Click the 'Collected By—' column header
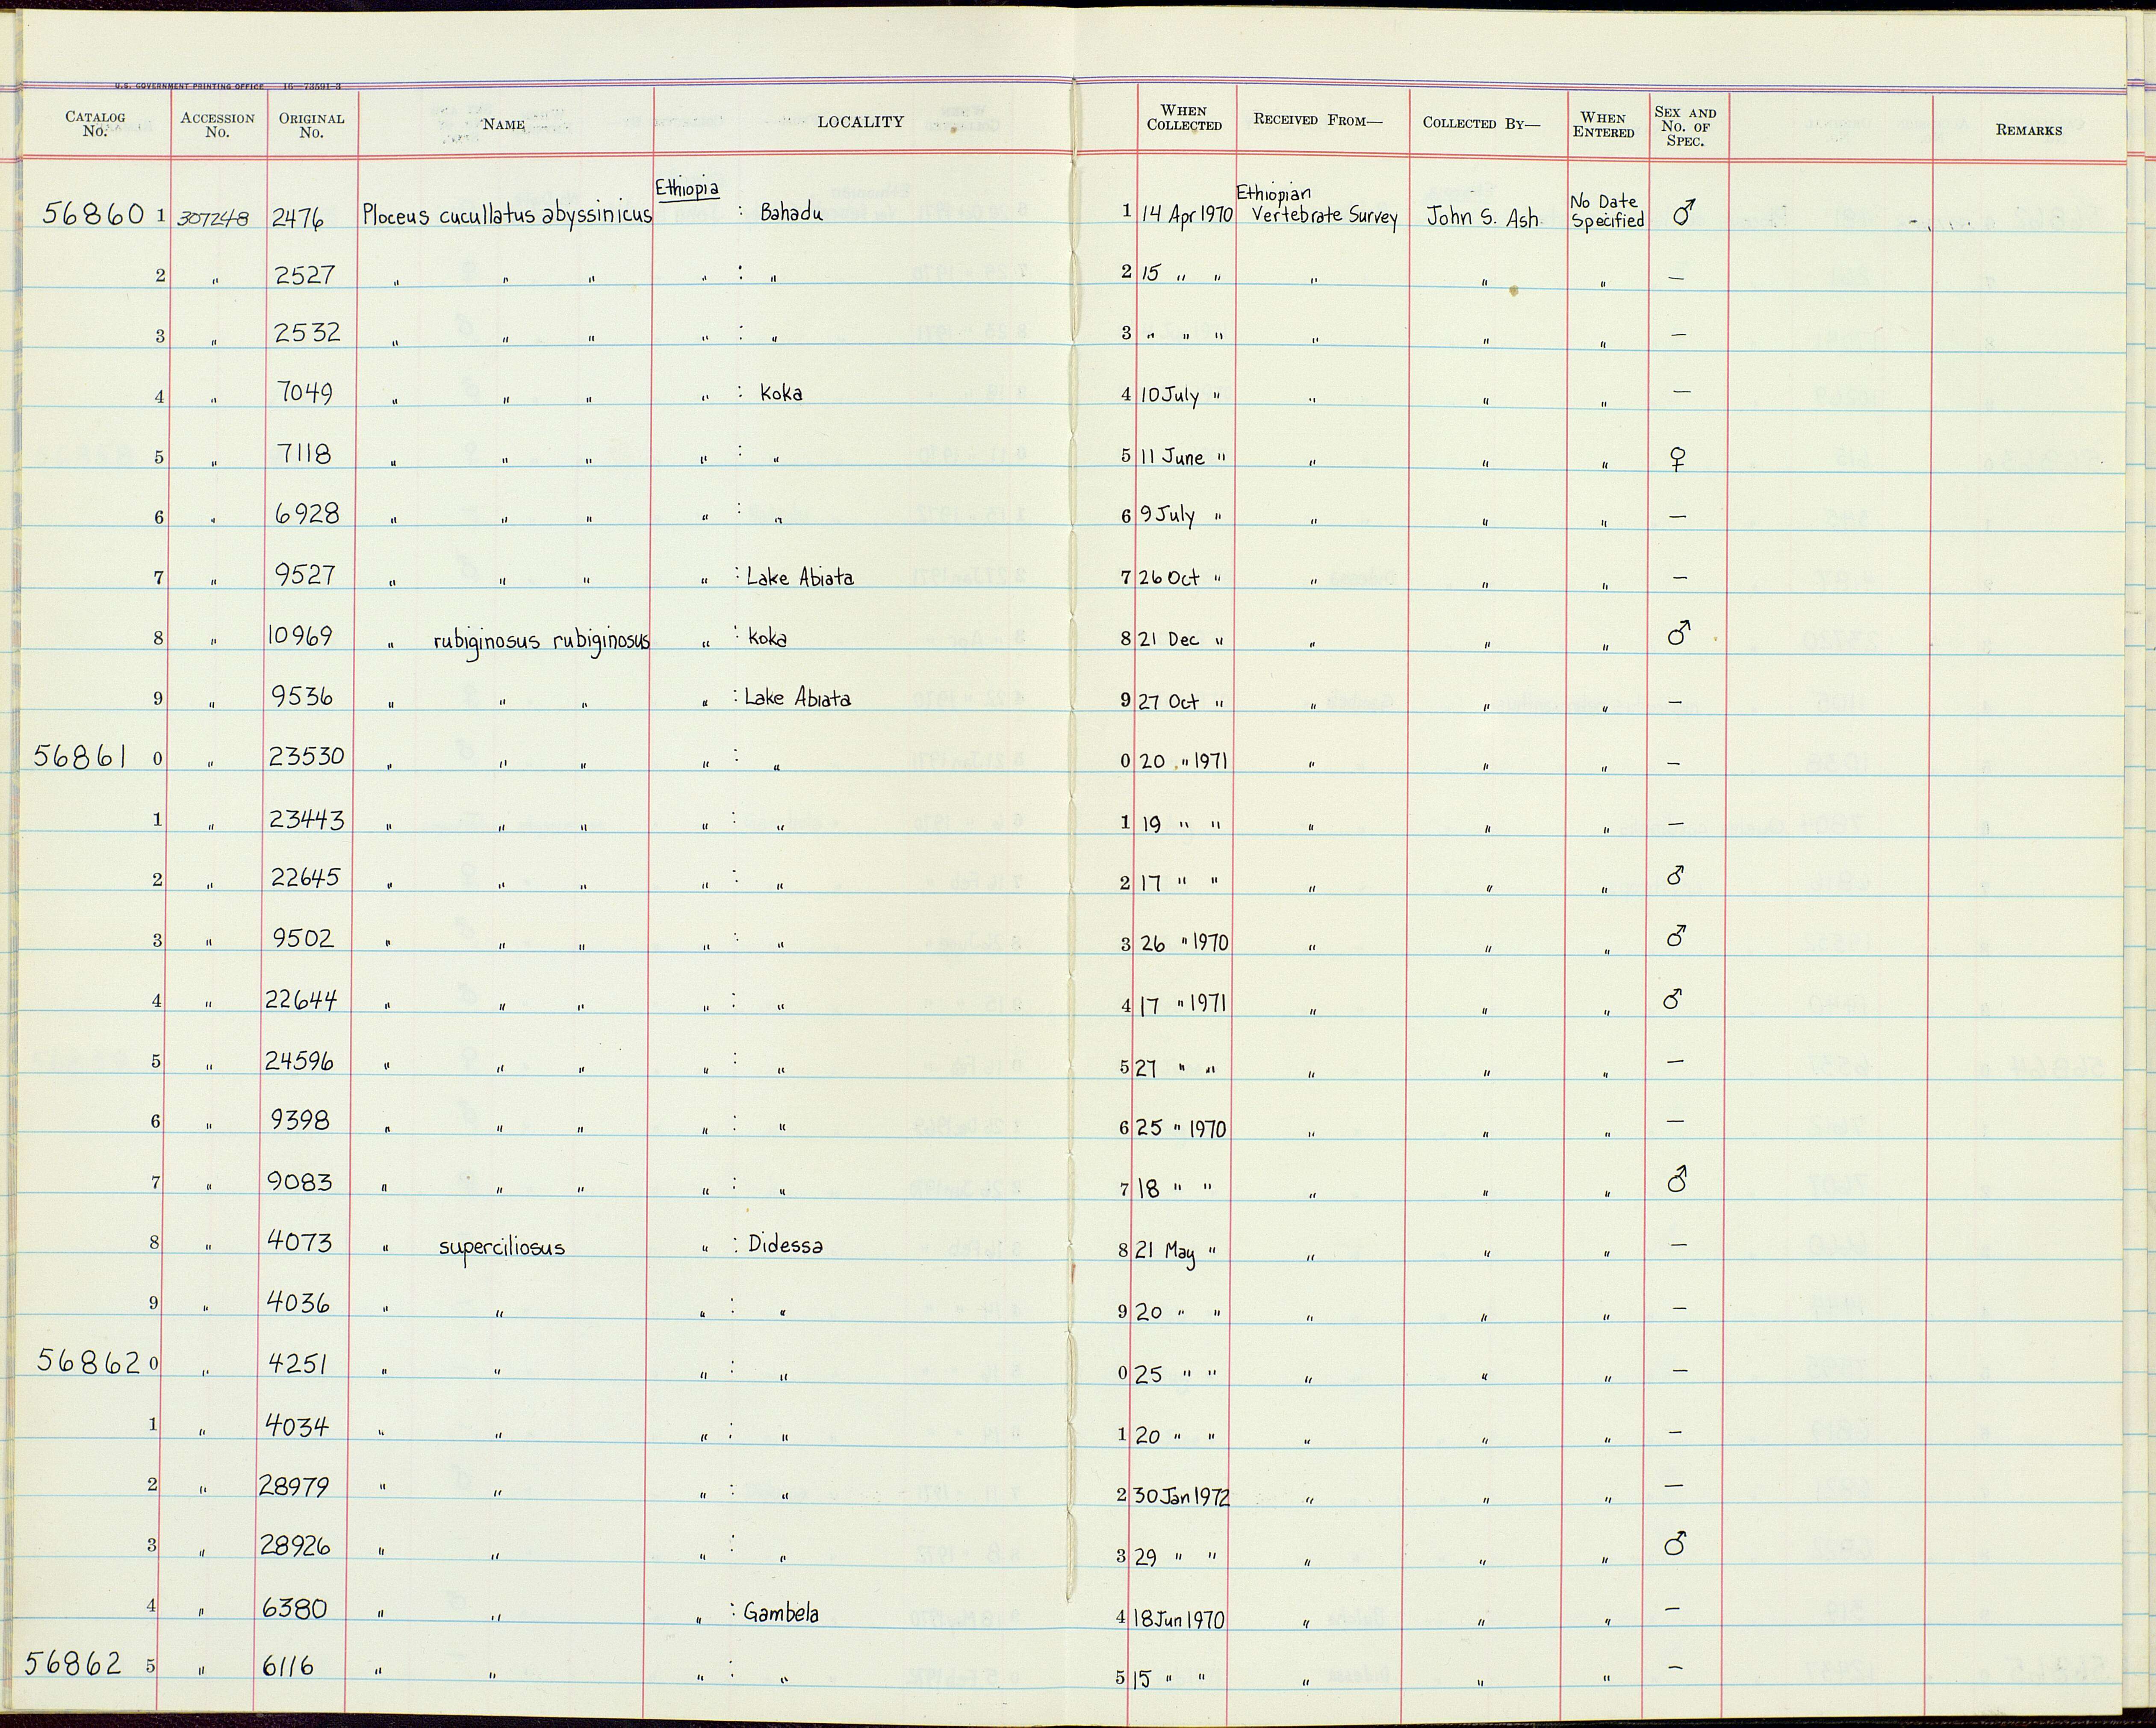 point(1481,123)
